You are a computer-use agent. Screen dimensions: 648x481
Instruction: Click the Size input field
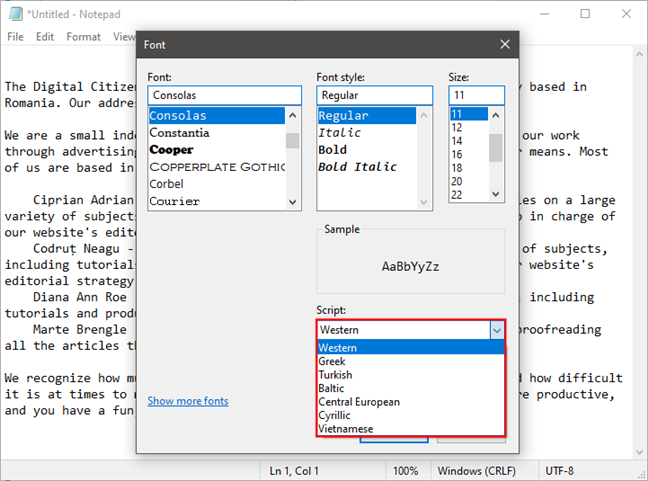pos(476,95)
